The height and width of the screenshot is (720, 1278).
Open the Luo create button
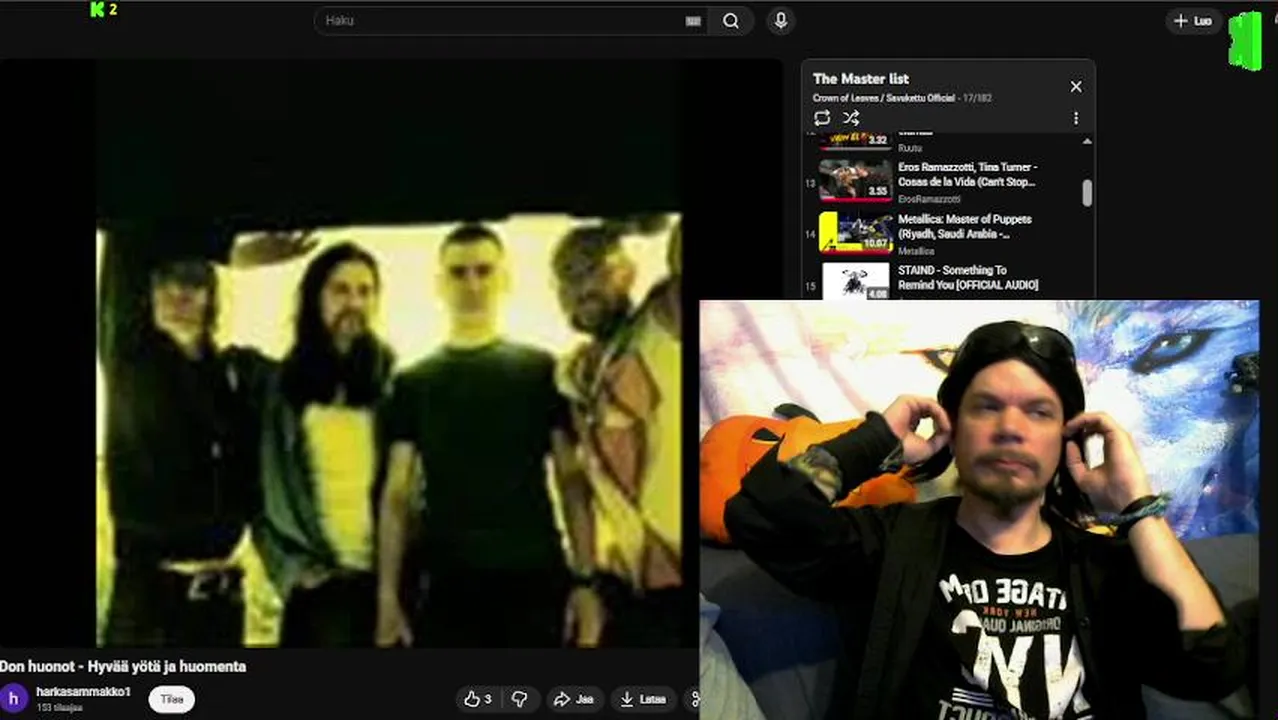[x=1193, y=21]
